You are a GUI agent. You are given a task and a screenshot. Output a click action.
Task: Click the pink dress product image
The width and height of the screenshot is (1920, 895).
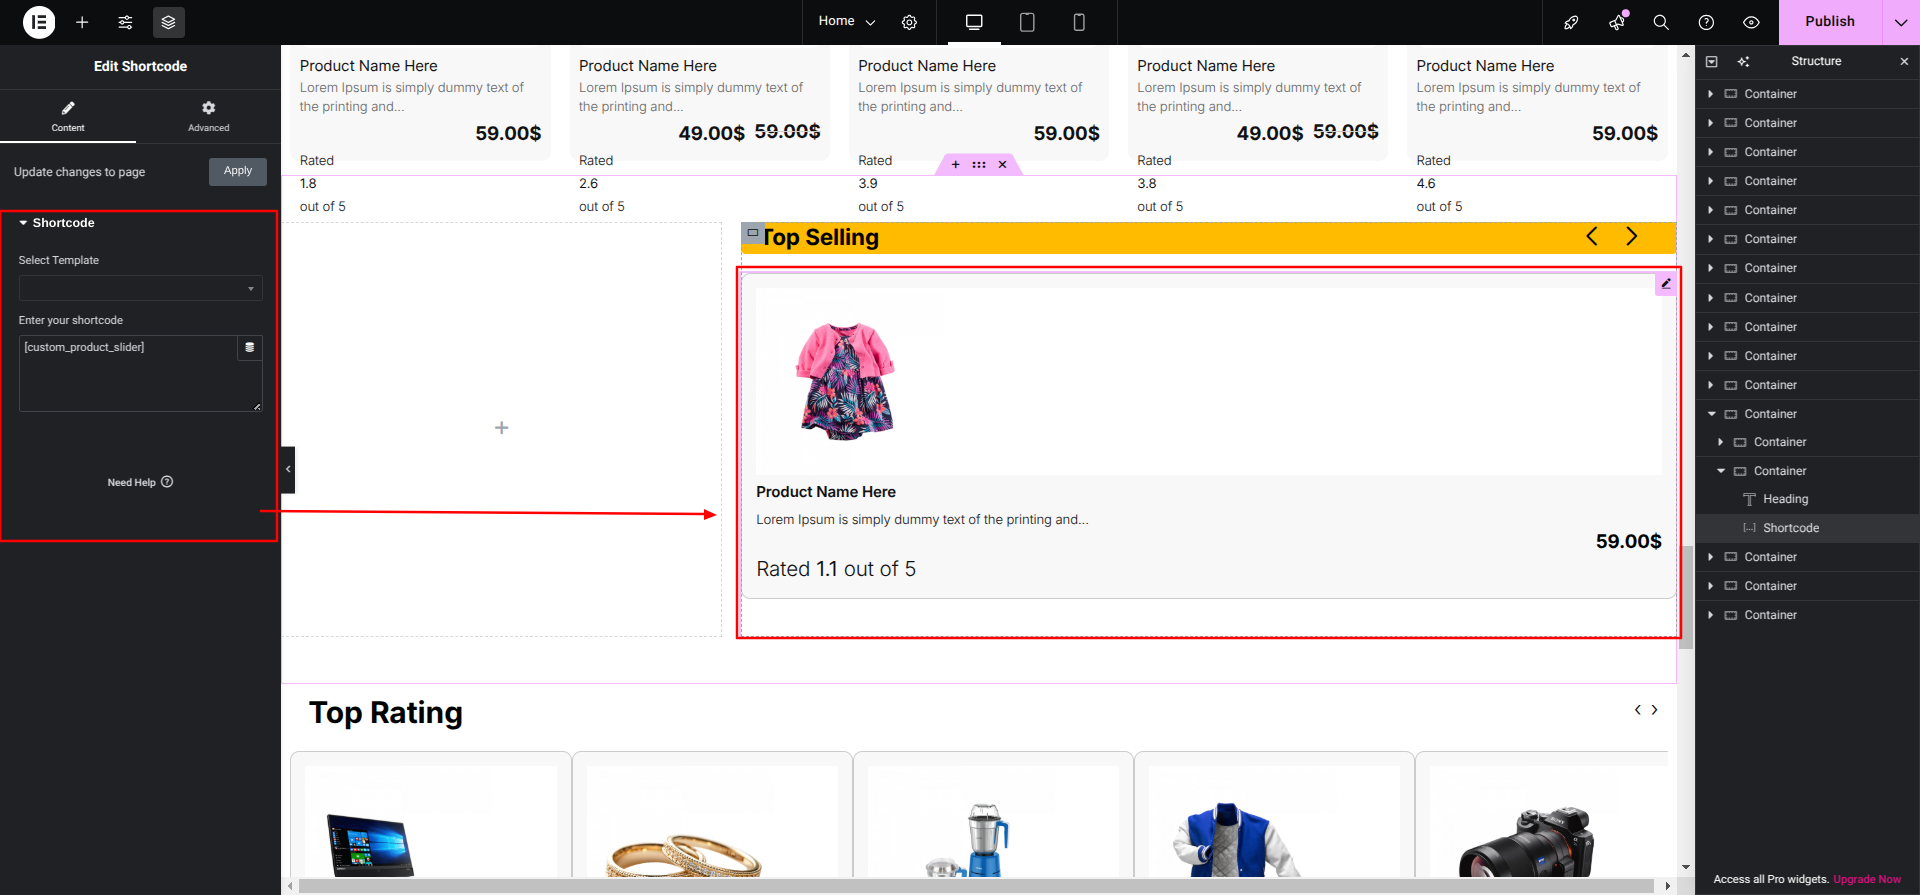845,381
